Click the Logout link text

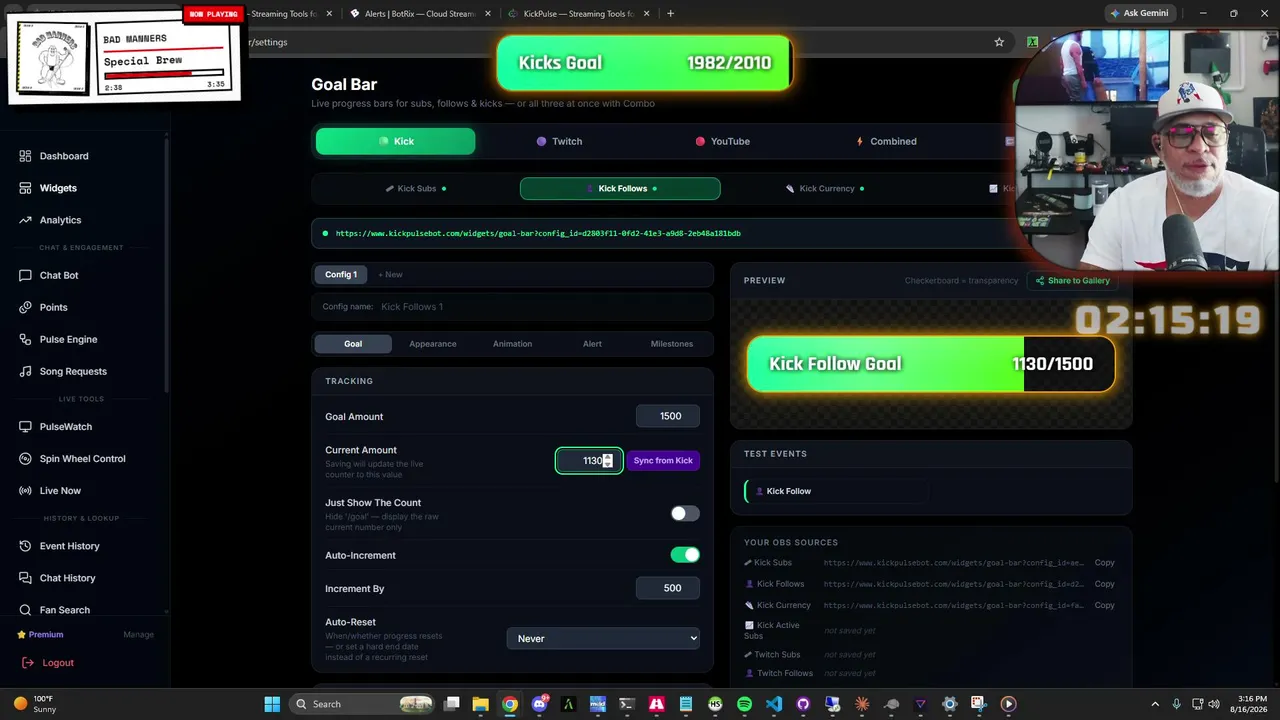click(58, 663)
